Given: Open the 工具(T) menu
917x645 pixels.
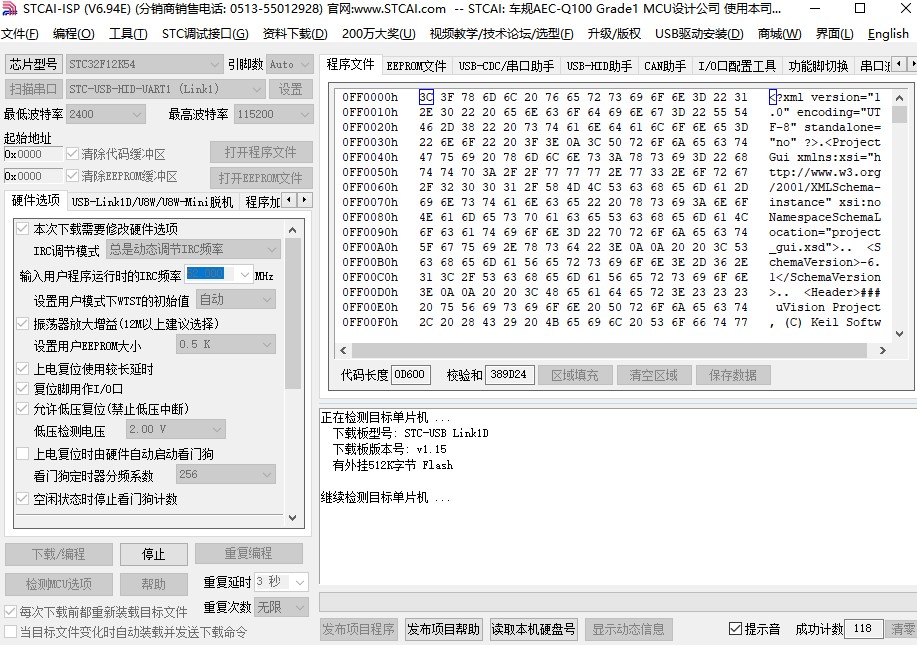Looking at the screenshot, I should click(x=128, y=34).
